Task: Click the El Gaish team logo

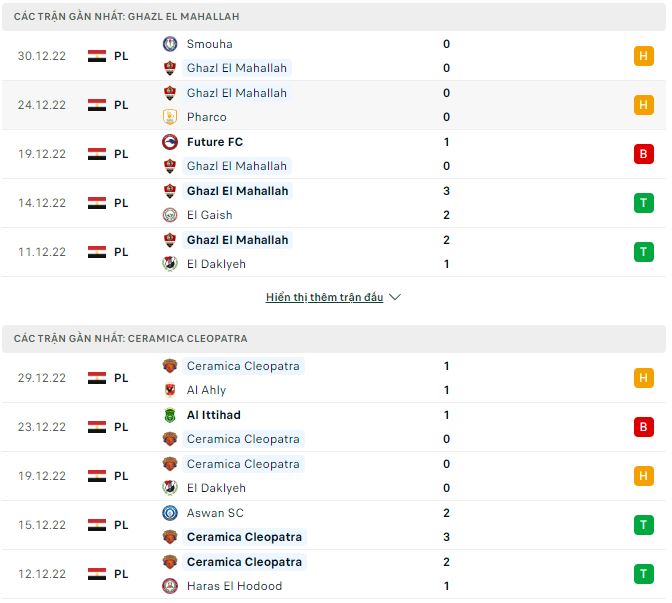Action: tap(170, 215)
